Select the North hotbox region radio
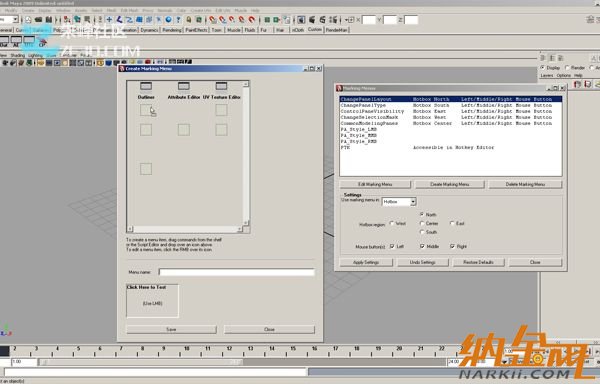 tap(422, 215)
